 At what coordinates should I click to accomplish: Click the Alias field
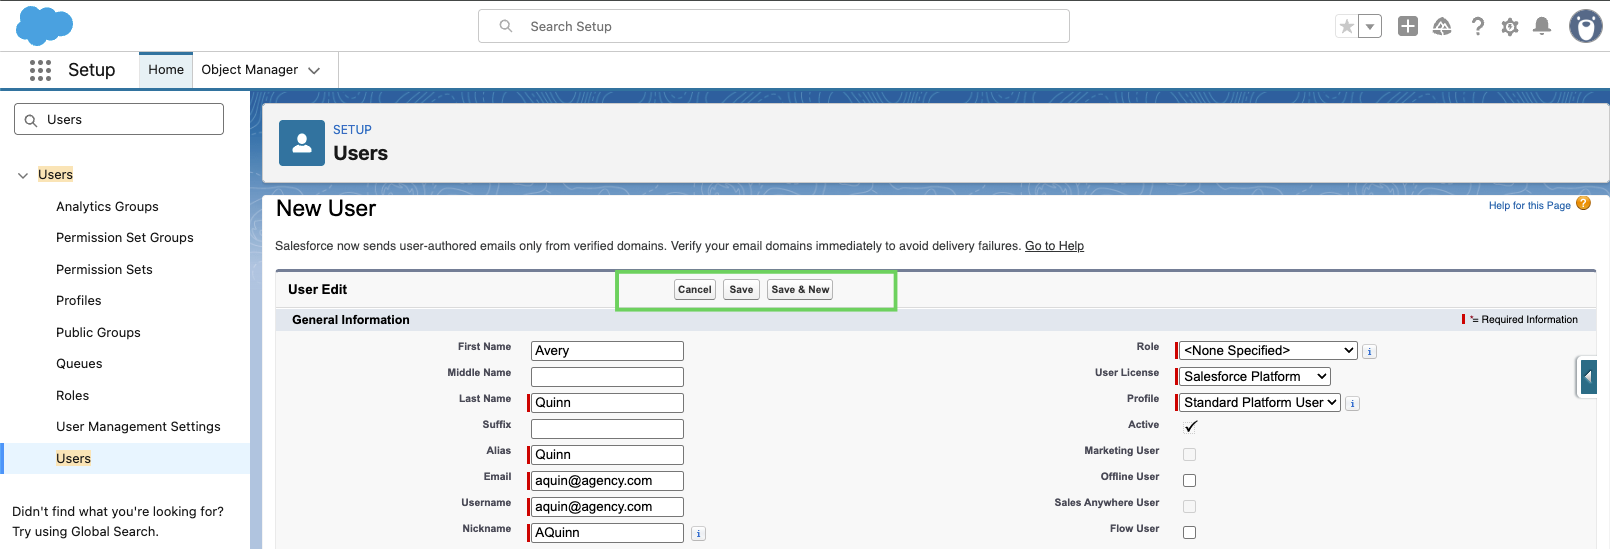coord(607,454)
